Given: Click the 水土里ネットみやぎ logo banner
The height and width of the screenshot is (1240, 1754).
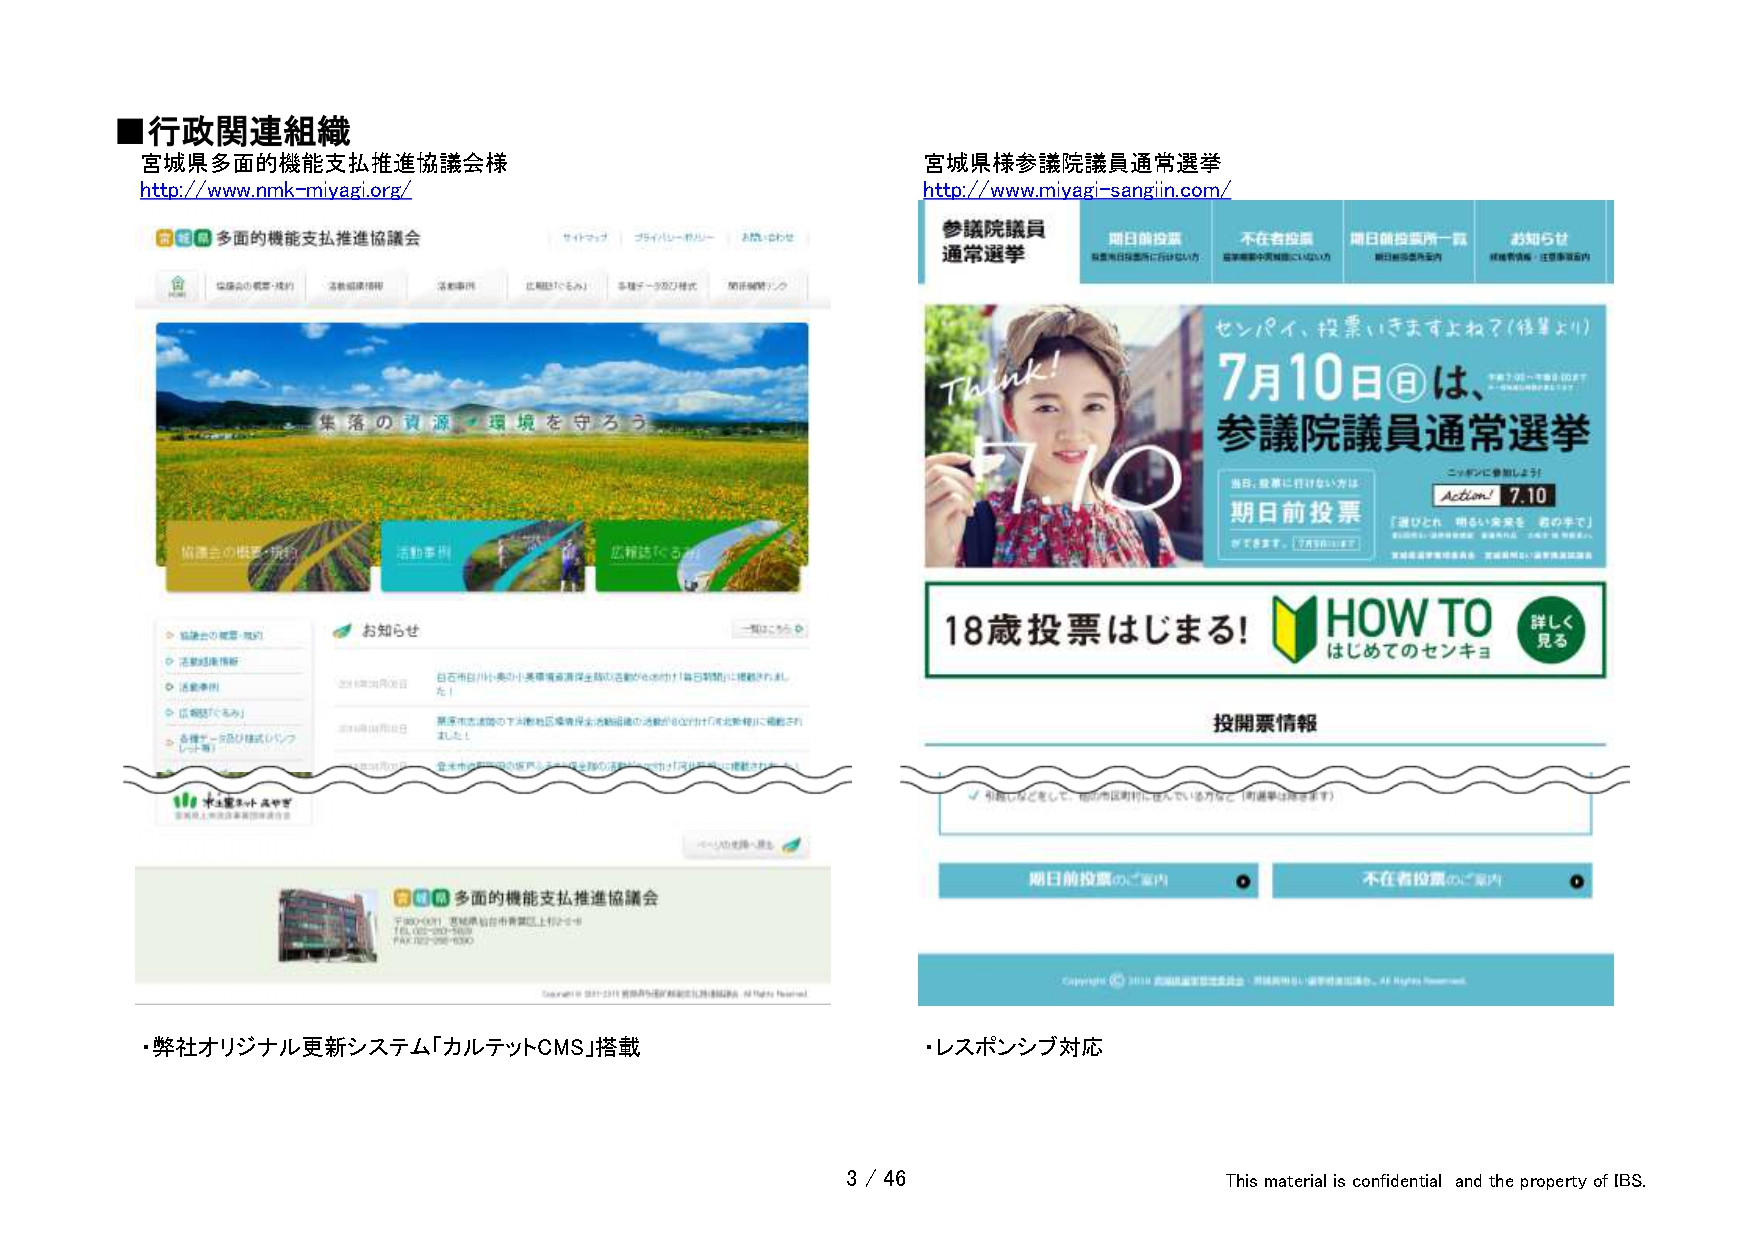Looking at the screenshot, I should pos(233,806).
